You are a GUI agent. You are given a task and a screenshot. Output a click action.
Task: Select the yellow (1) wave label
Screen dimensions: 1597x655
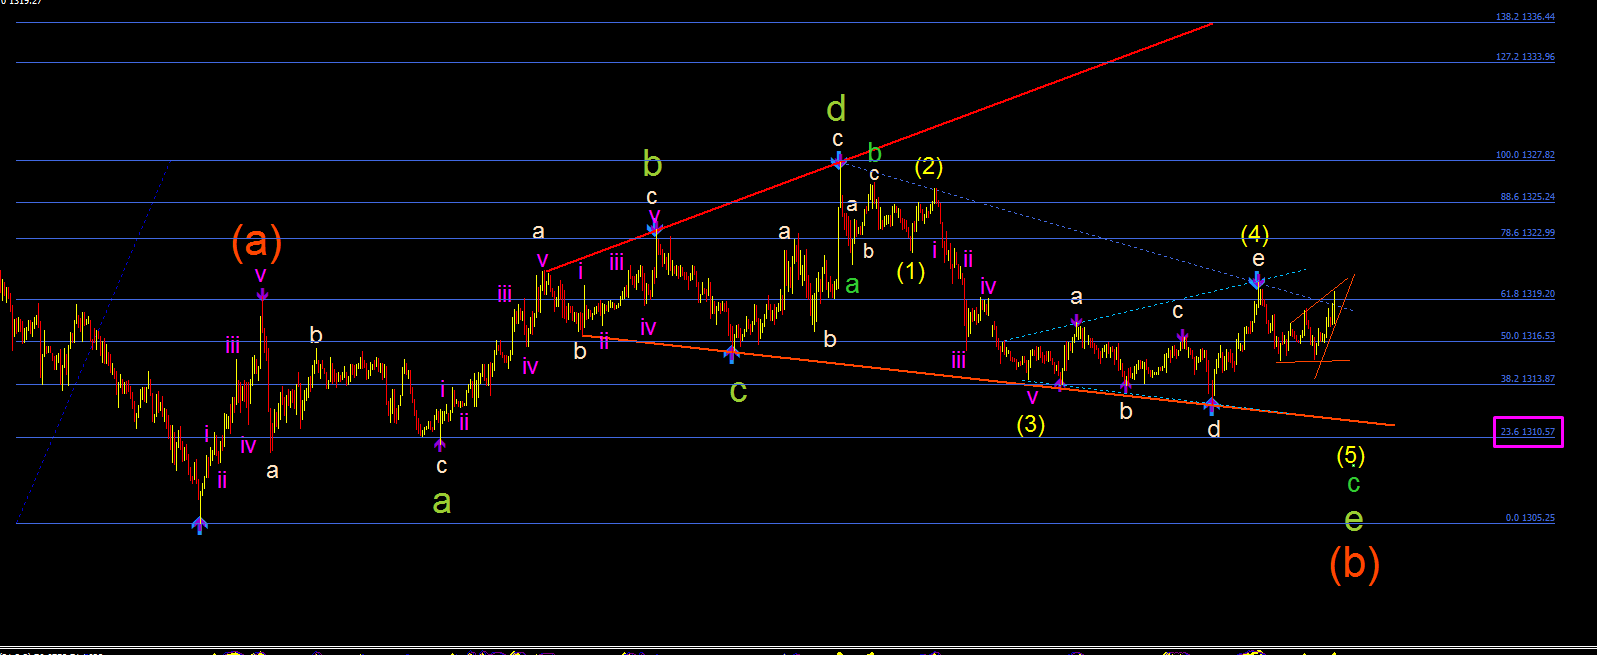tap(910, 272)
